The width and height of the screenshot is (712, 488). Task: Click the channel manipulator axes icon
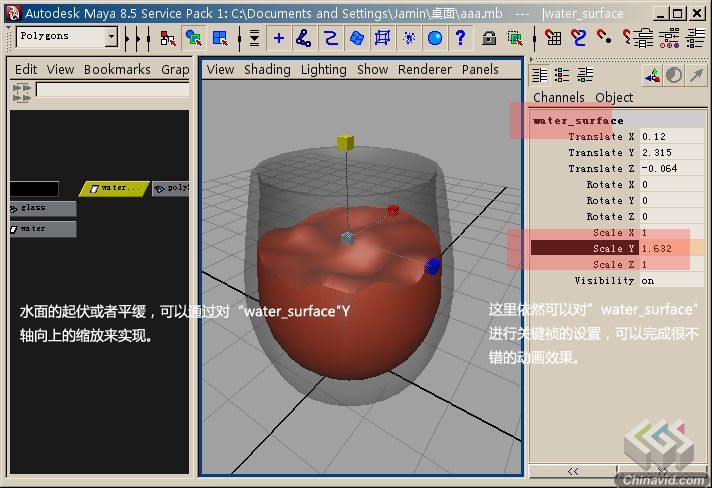pyautogui.click(x=652, y=75)
